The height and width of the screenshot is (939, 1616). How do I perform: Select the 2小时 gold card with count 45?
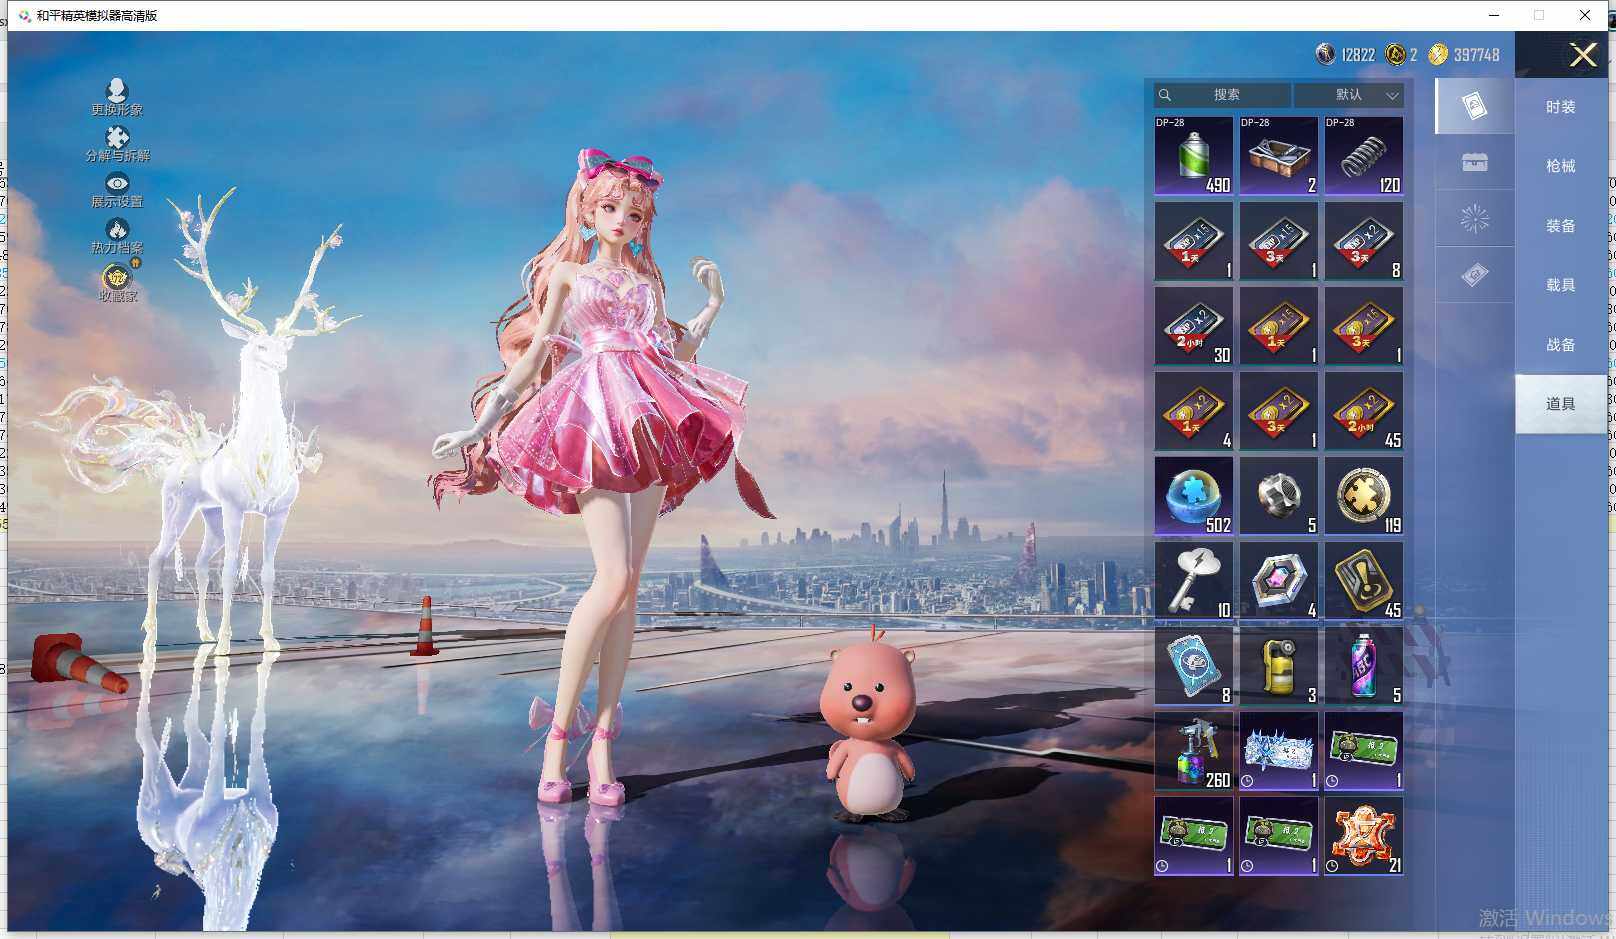pyautogui.click(x=1364, y=411)
